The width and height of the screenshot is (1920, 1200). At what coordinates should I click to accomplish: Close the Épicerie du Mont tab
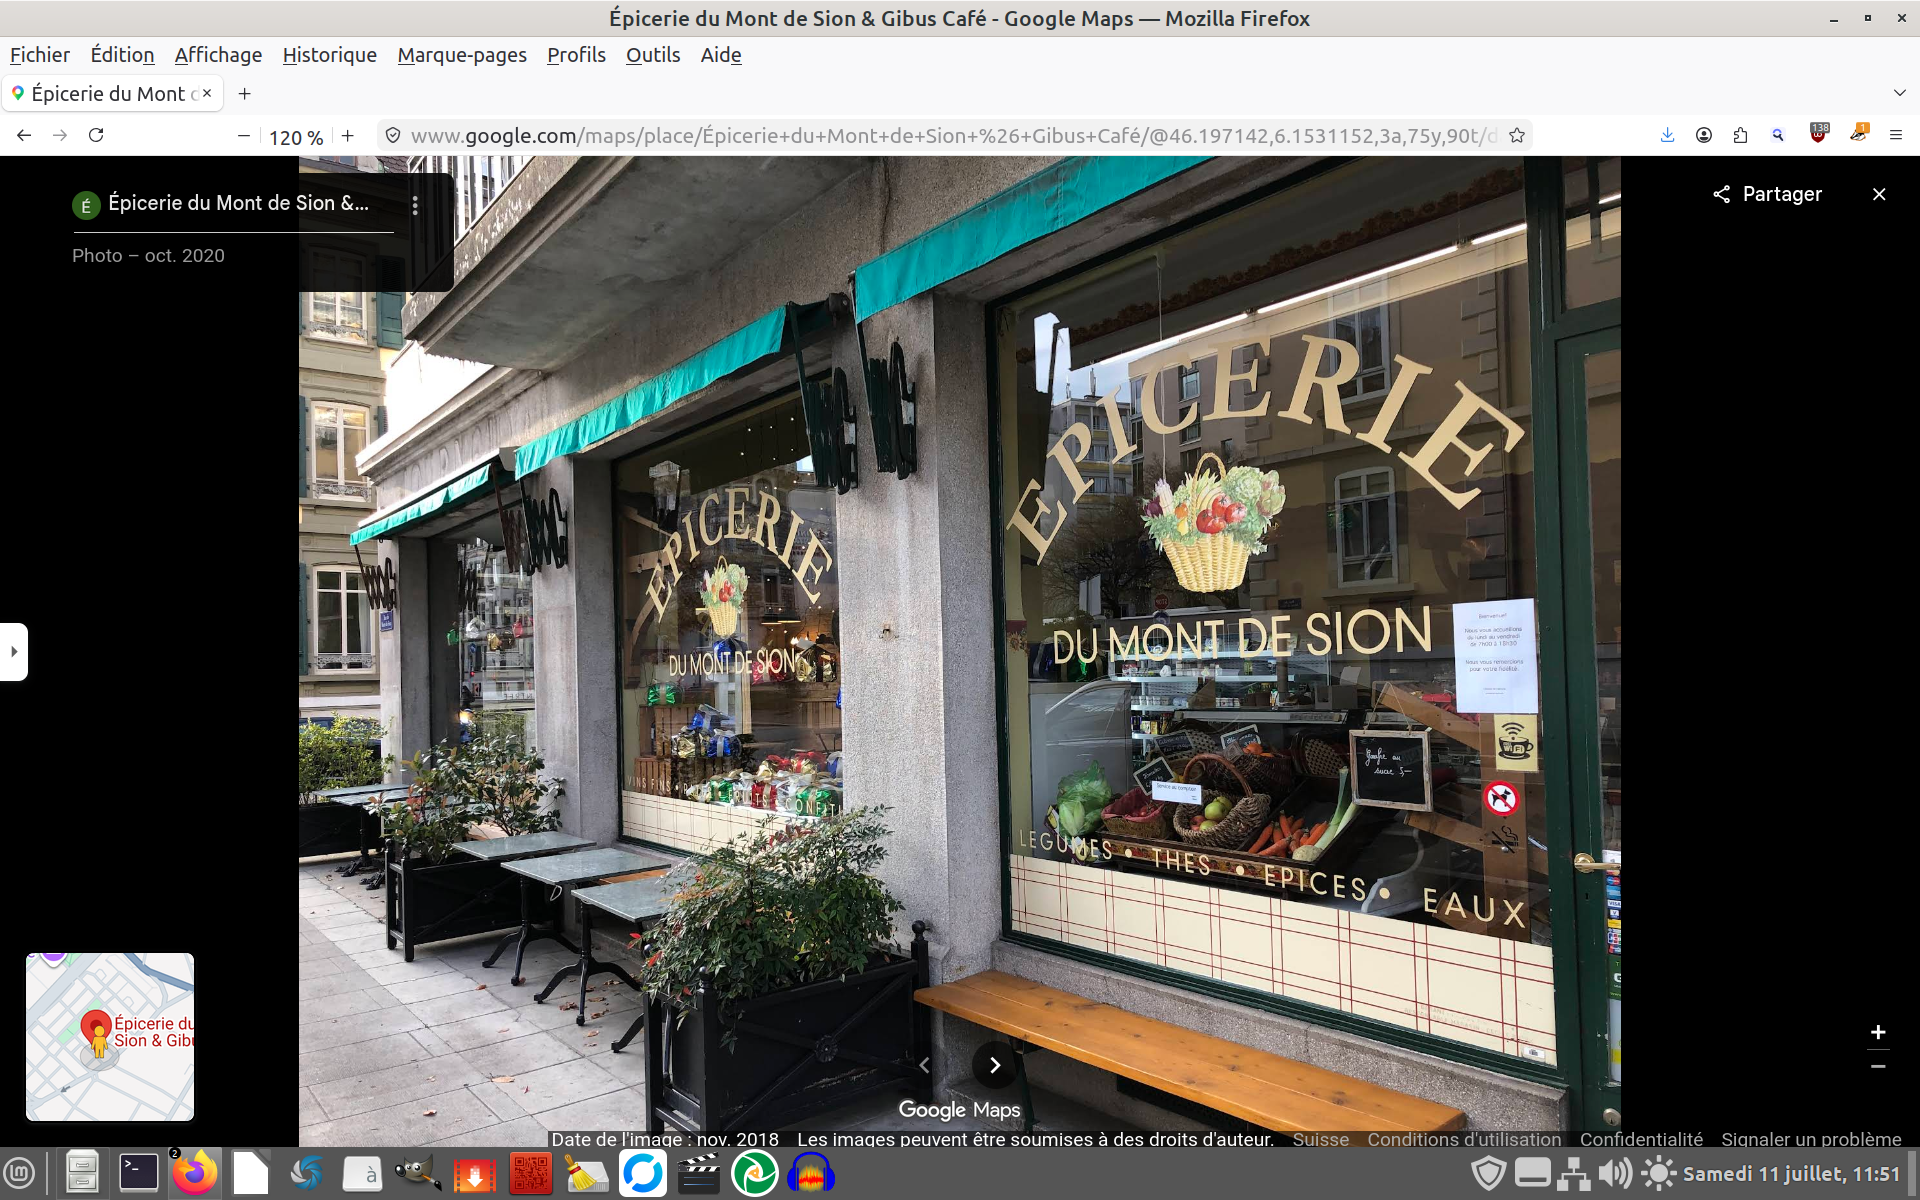click(x=207, y=93)
